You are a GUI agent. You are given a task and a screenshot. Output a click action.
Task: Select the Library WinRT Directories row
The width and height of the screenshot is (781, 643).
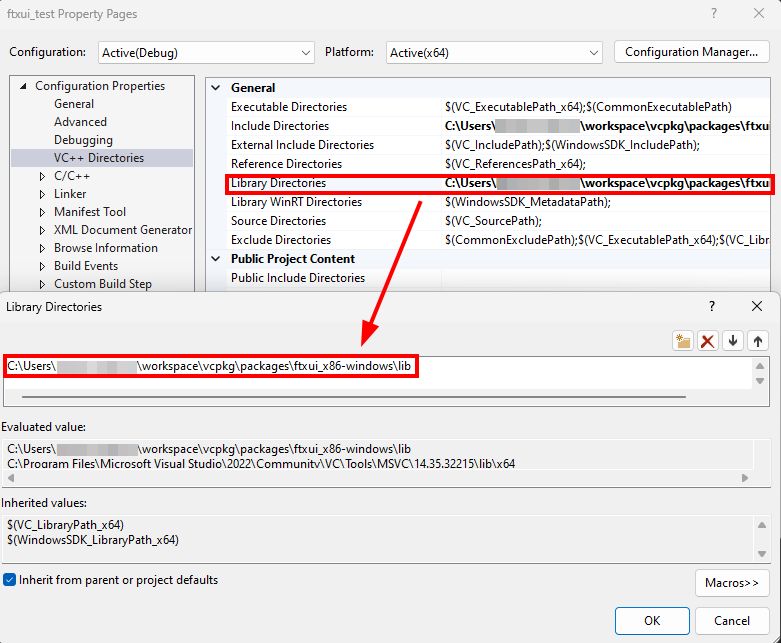[x=500, y=202]
